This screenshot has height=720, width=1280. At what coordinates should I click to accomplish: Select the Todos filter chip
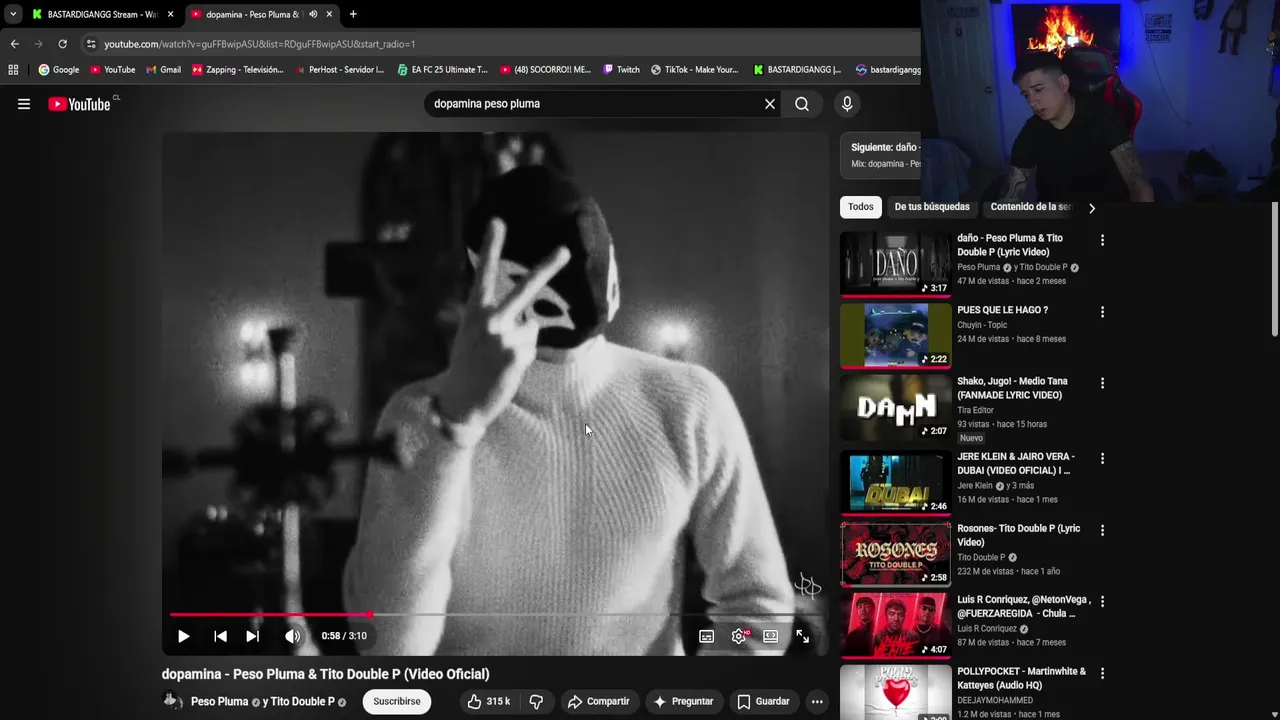coord(861,207)
